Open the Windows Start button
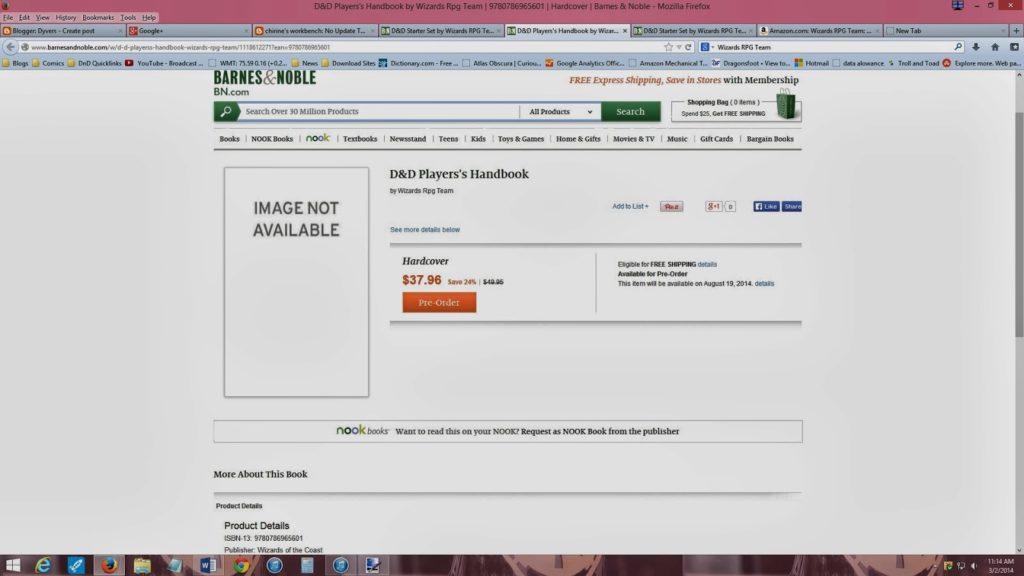1024x576 pixels. point(12,565)
